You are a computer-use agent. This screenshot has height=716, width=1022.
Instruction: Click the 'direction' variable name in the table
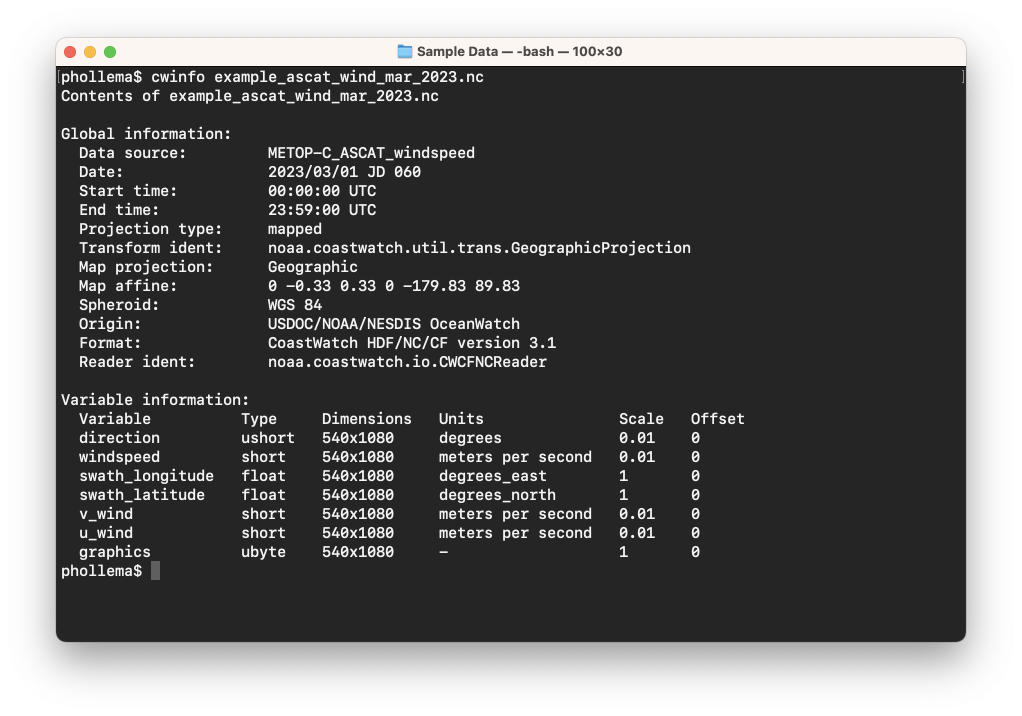tap(119, 438)
